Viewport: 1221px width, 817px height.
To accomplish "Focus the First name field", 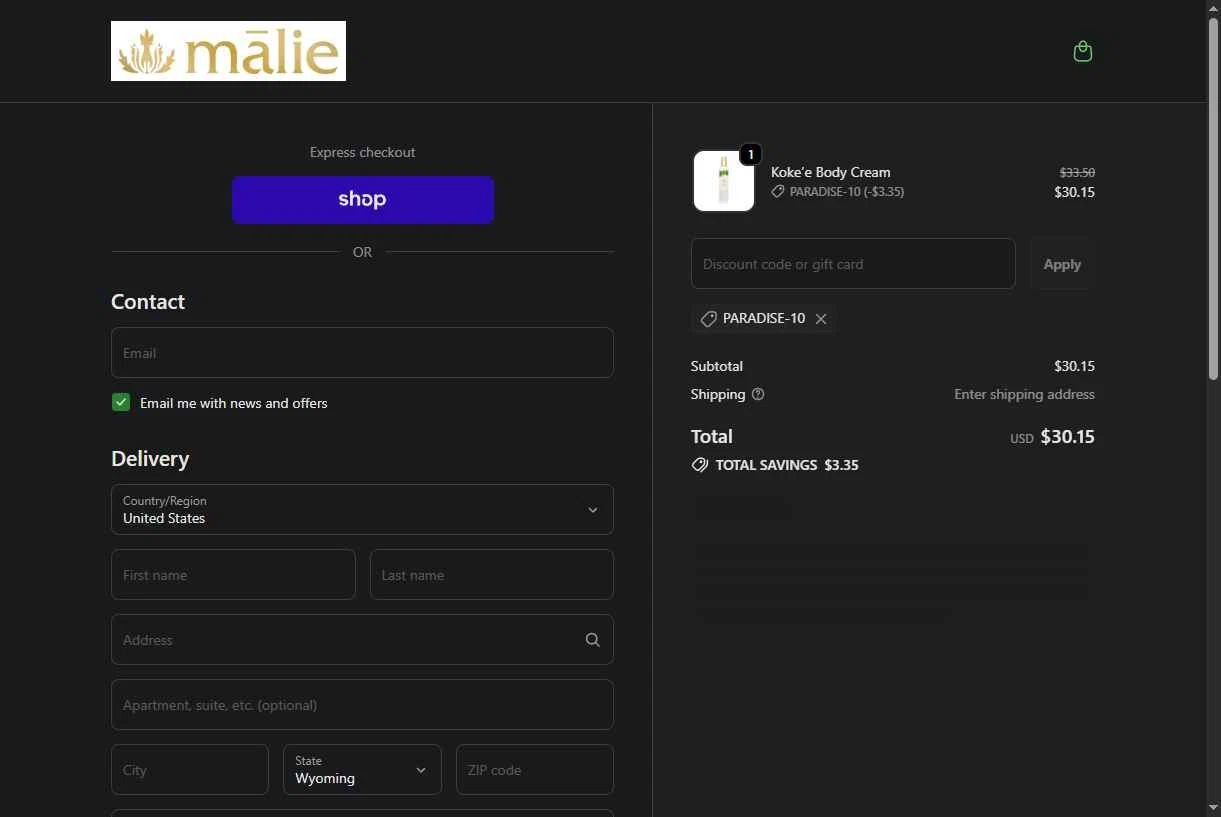I will coord(233,575).
